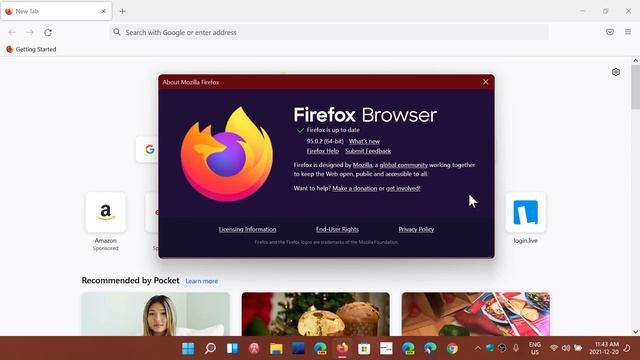
Task: Open the Pocket story with bread photo
Action: tap(316, 314)
